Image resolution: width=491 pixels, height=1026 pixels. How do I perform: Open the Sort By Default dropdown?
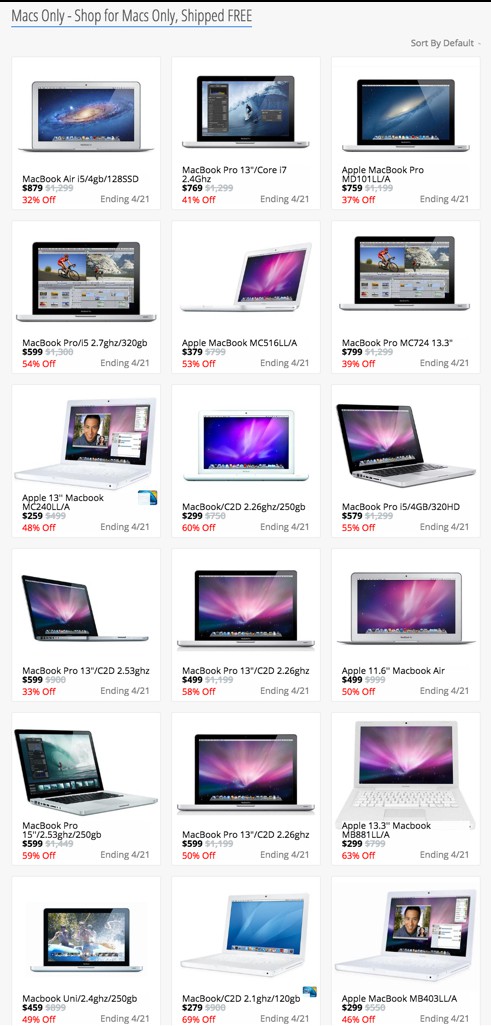[x=445, y=43]
